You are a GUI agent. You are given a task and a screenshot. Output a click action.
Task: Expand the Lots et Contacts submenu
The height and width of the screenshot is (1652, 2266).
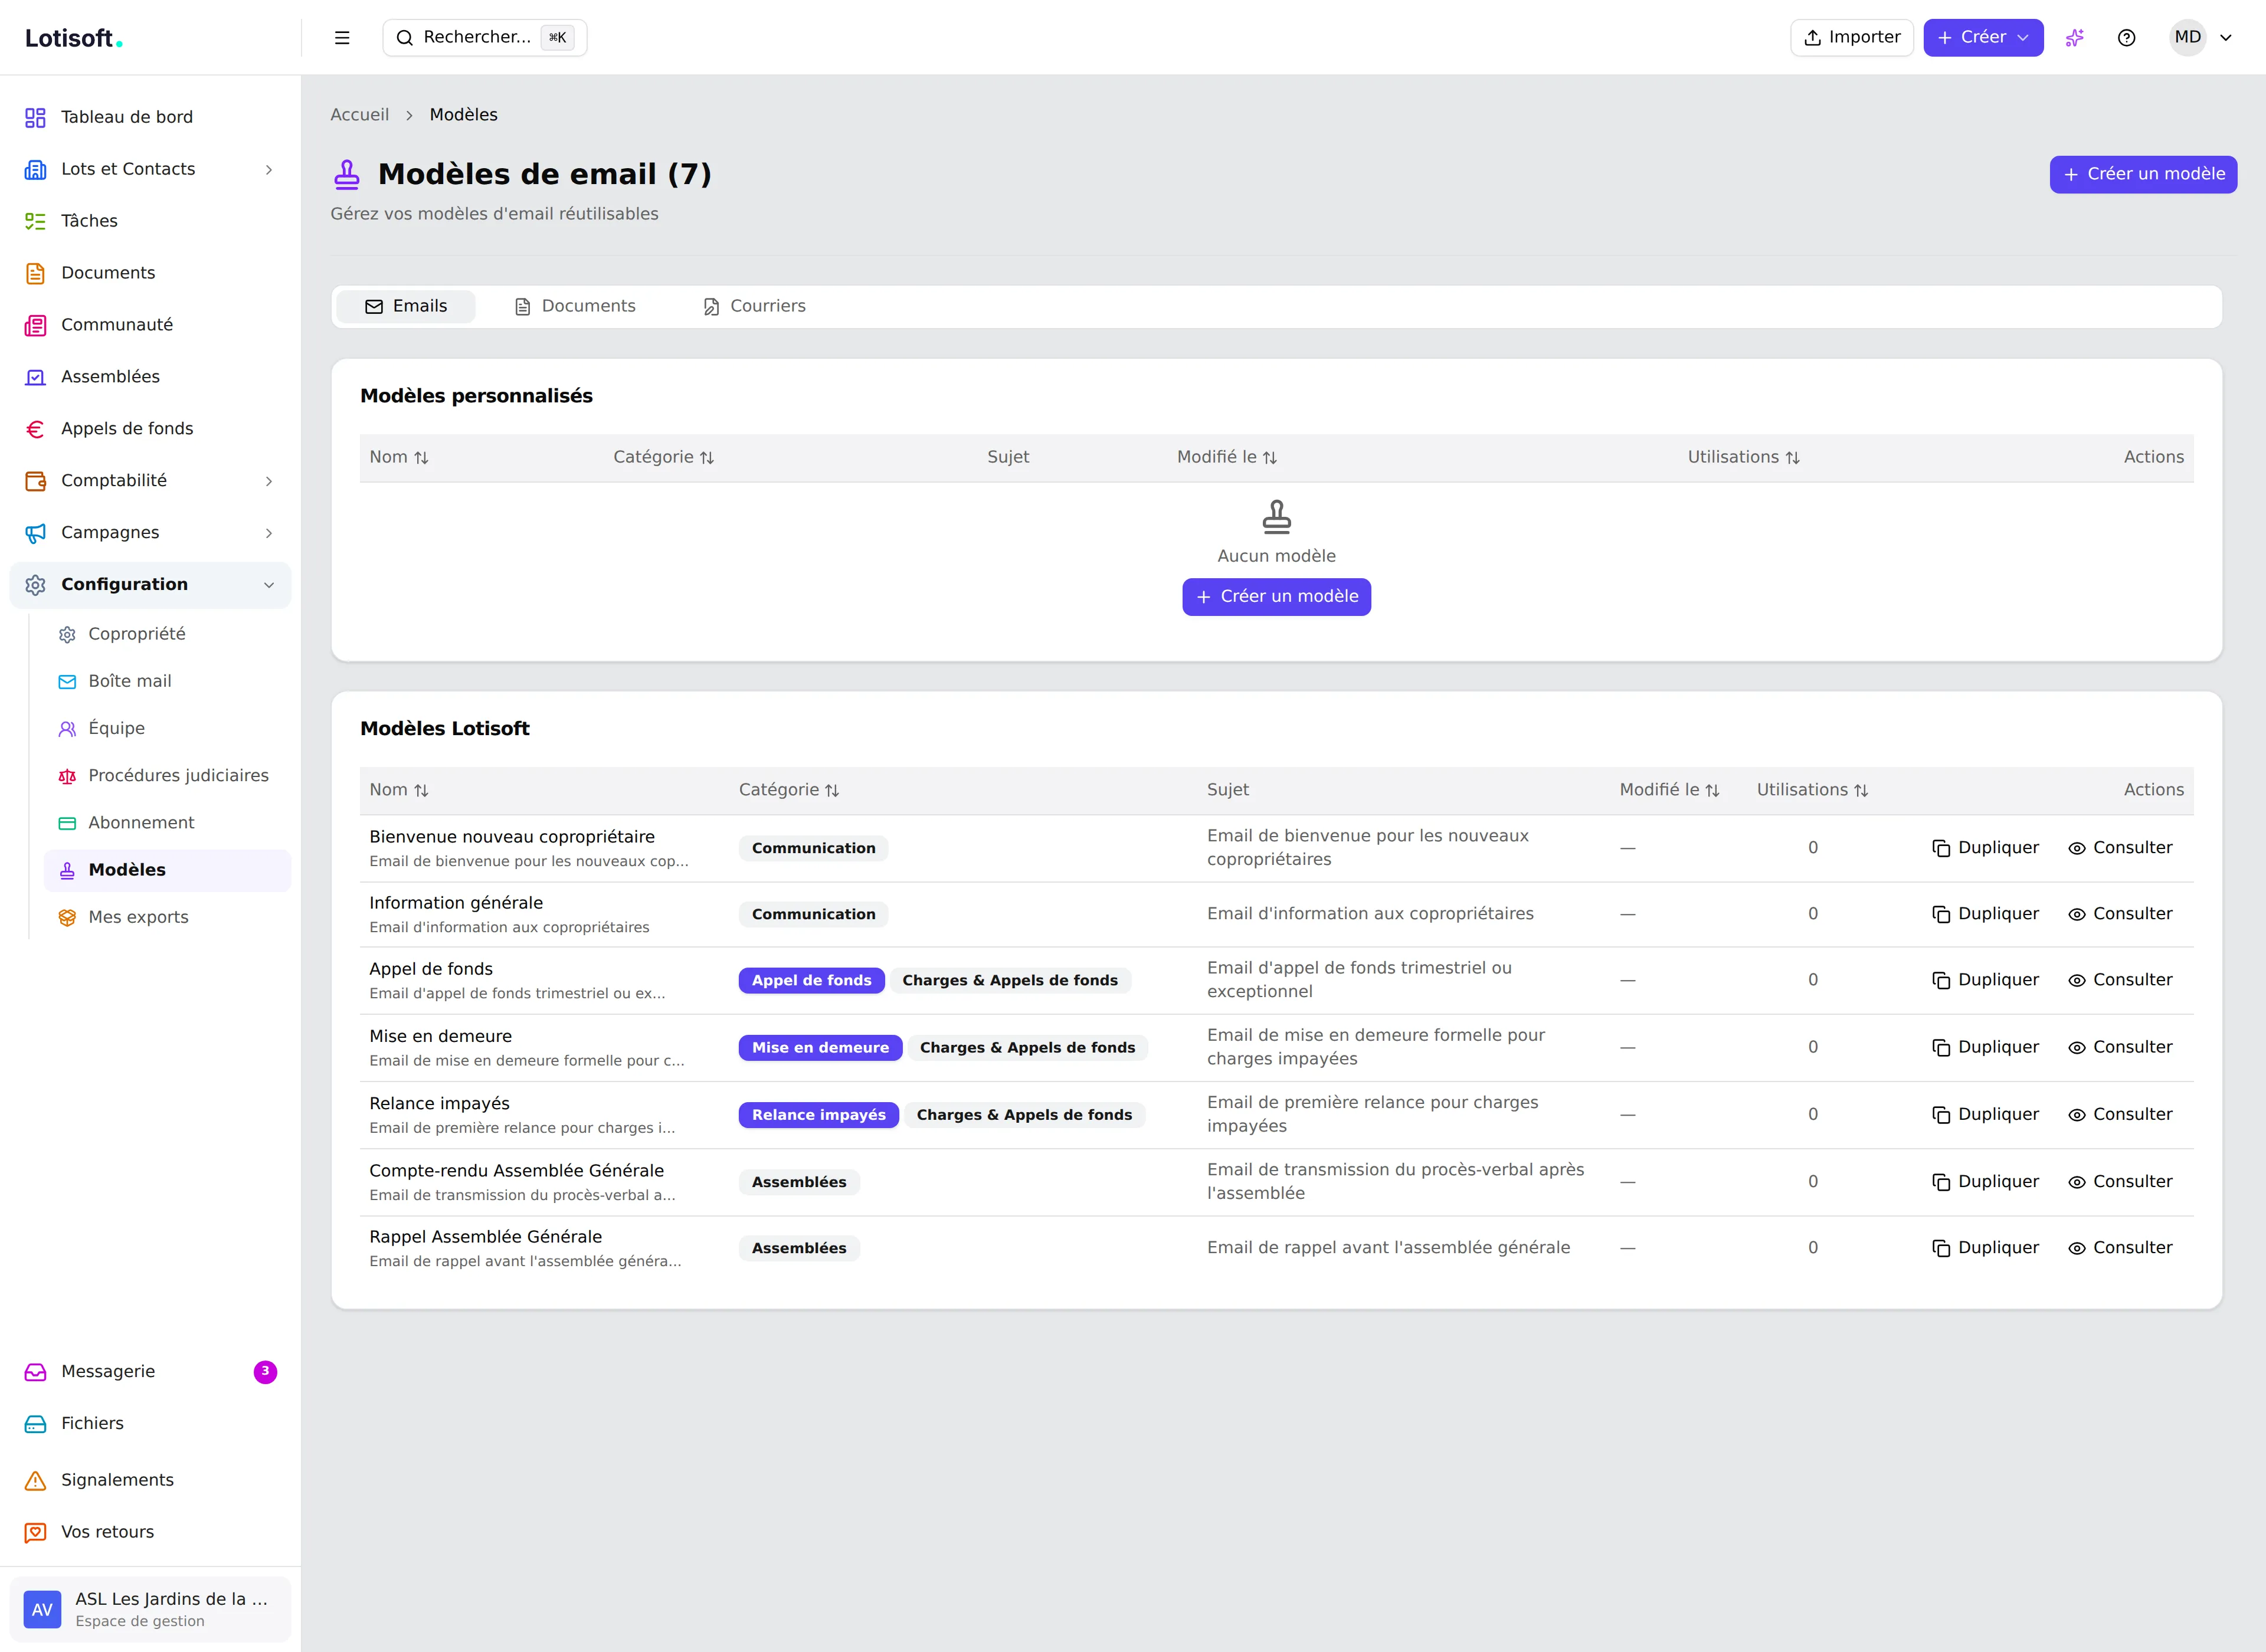tap(268, 170)
